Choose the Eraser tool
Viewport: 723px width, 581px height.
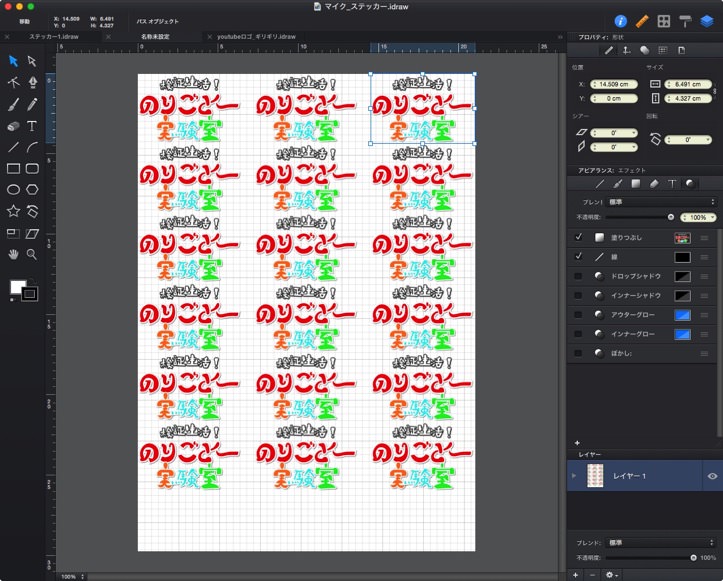click(13, 126)
